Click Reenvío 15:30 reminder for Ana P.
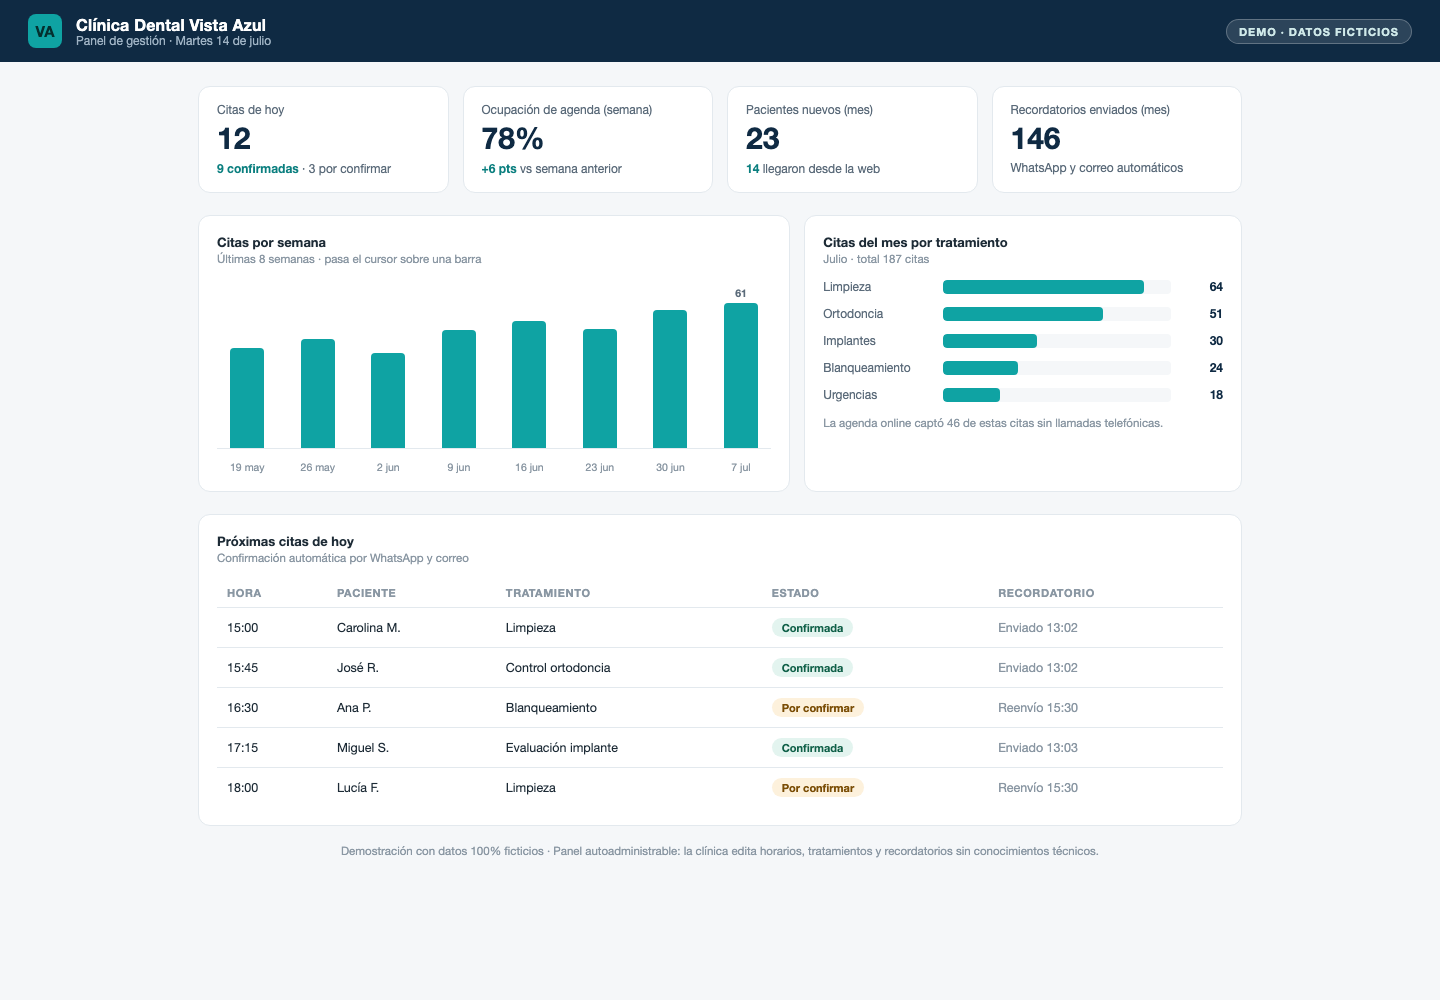Viewport: 1440px width, 1000px height. [1038, 708]
